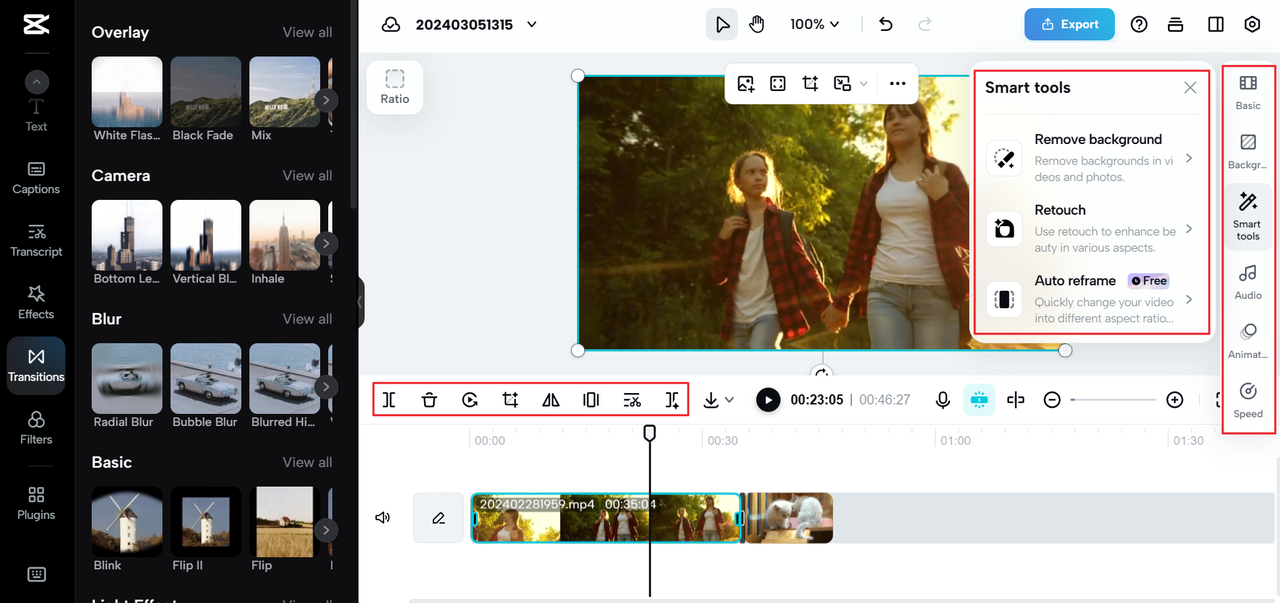View all Overlay transitions
Image resolution: width=1280 pixels, height=603 pixels.
(307, 32)
